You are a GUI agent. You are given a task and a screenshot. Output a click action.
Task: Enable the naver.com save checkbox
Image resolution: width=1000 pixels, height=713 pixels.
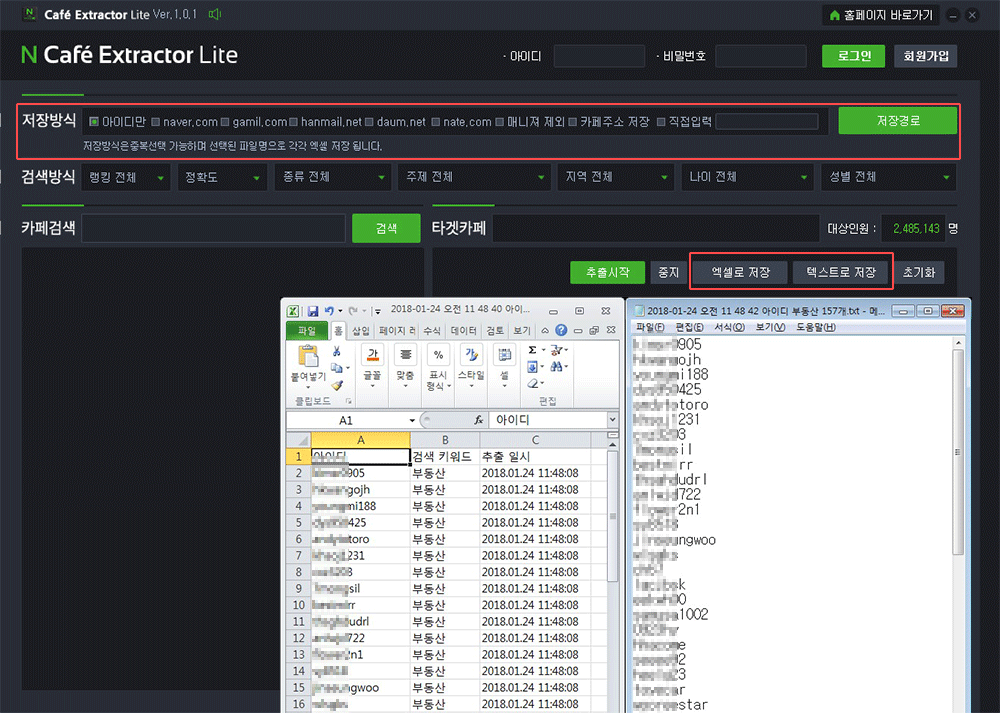click(x=156, y=122)
